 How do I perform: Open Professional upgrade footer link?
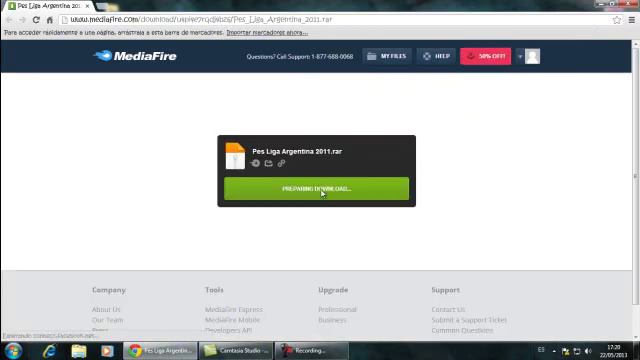click(338, 309)
